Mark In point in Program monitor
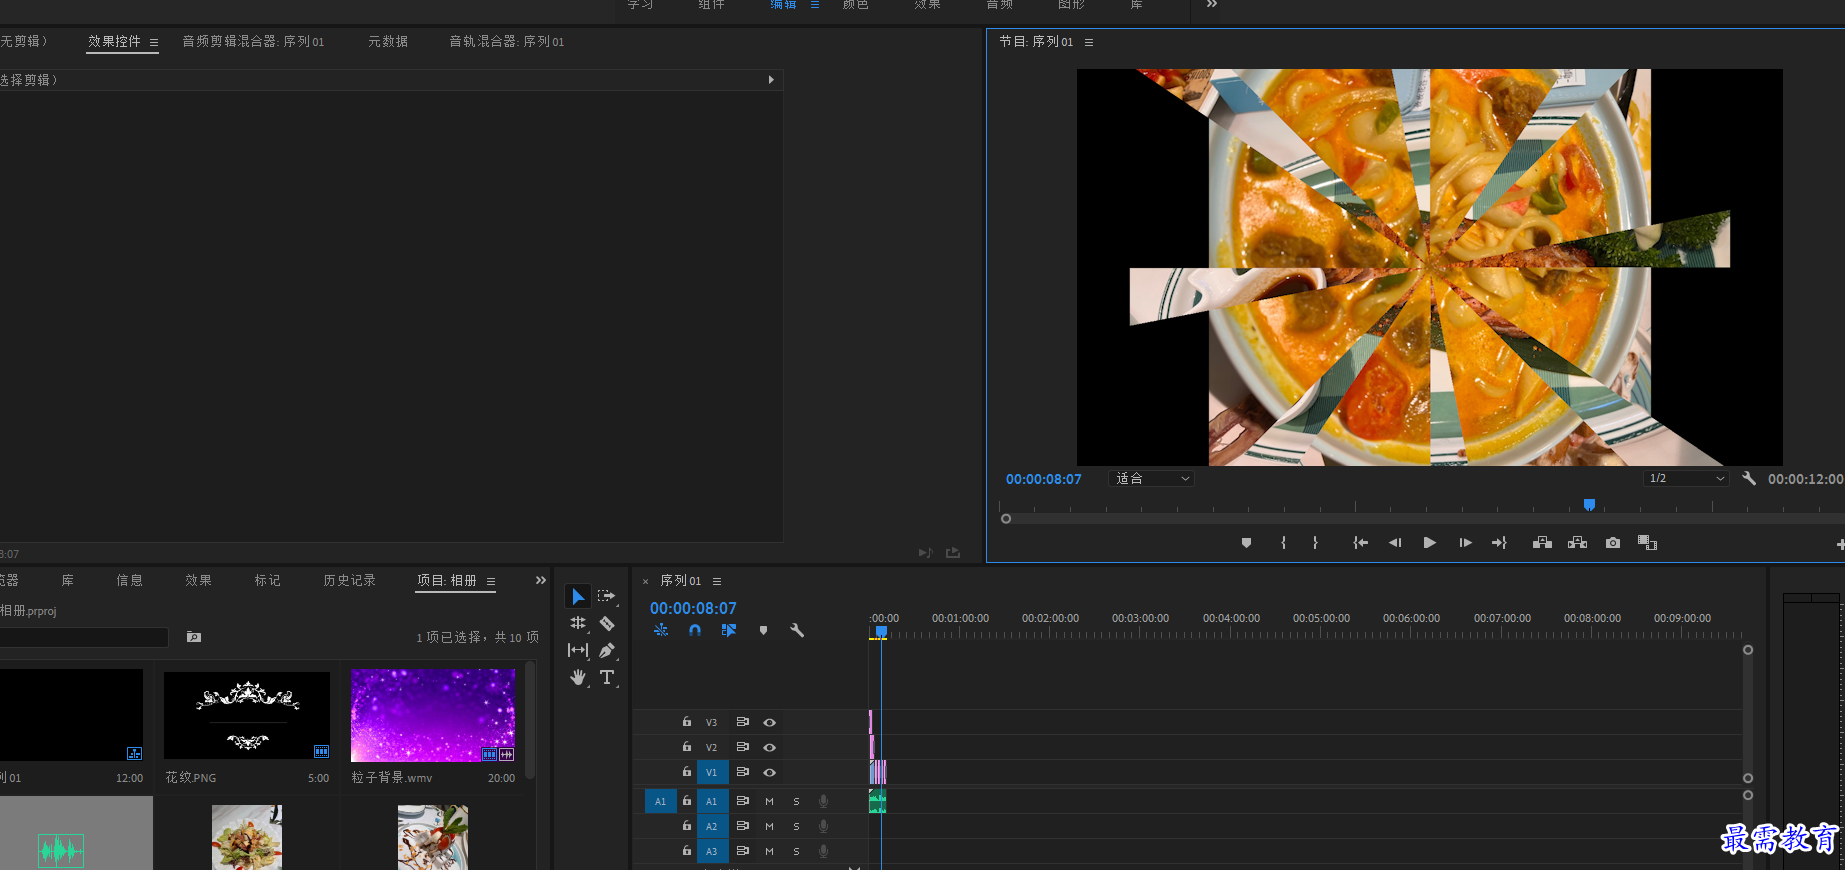 click(x=1283, y=543)
